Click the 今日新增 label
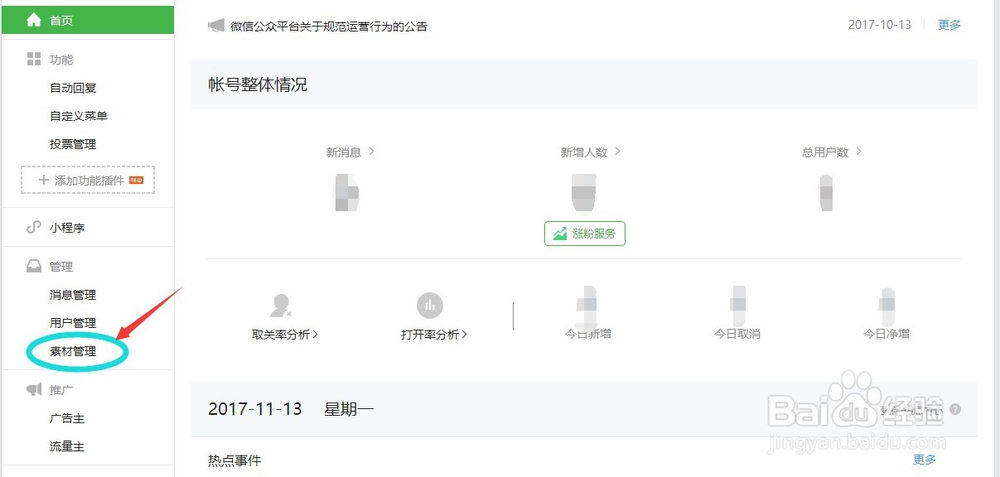This screenshot has height=477, width=1000. click(588, 334)
